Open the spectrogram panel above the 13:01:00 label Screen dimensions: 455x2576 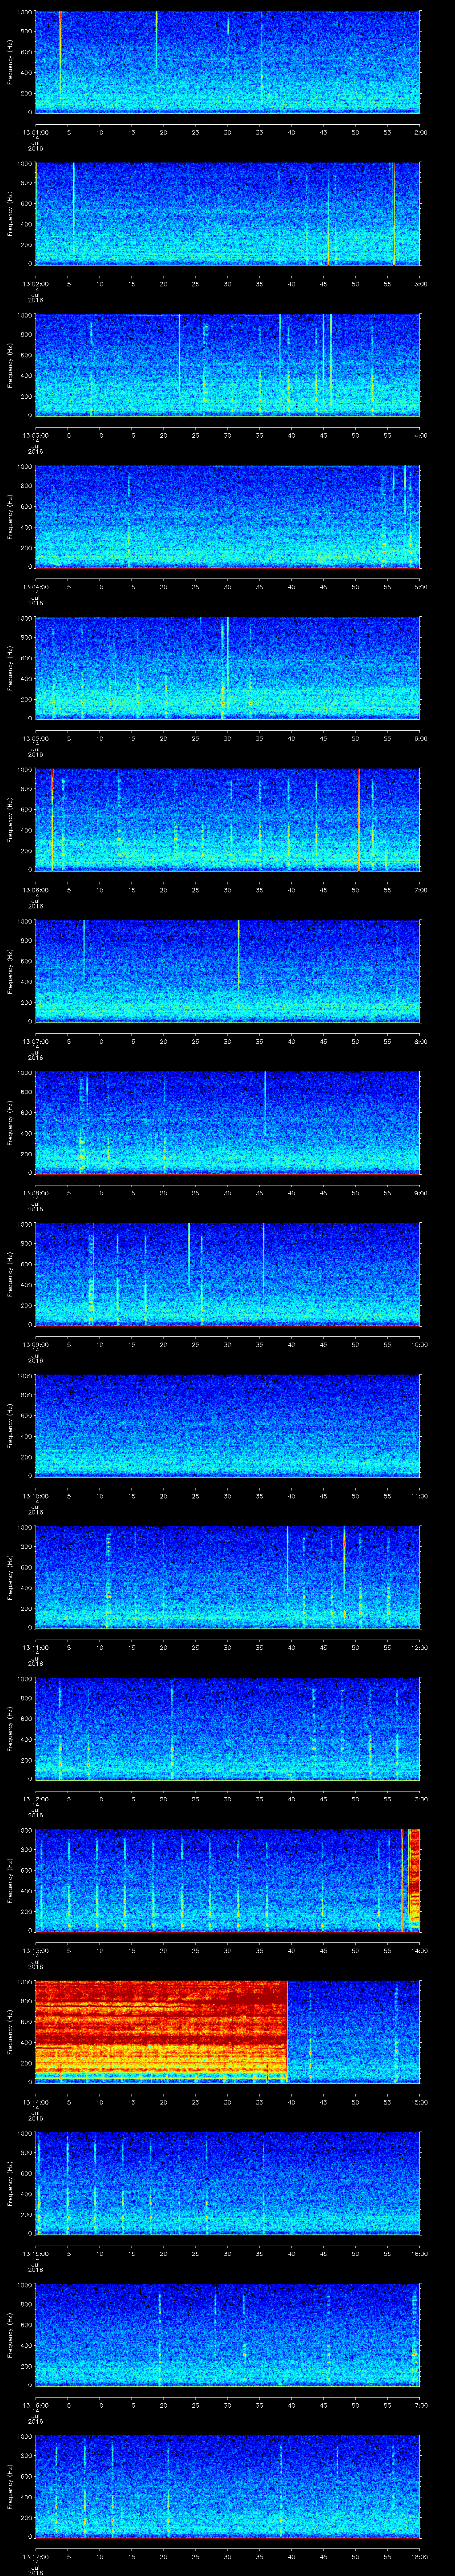click(x=228, y=62)
